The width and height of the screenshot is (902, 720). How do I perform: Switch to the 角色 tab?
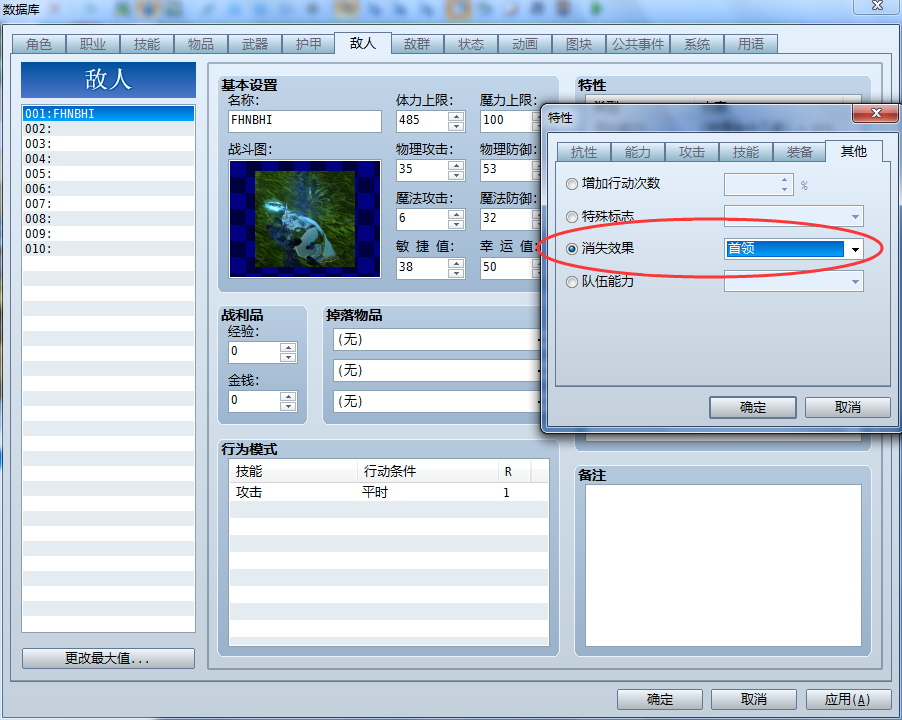(x=39, y=44)
